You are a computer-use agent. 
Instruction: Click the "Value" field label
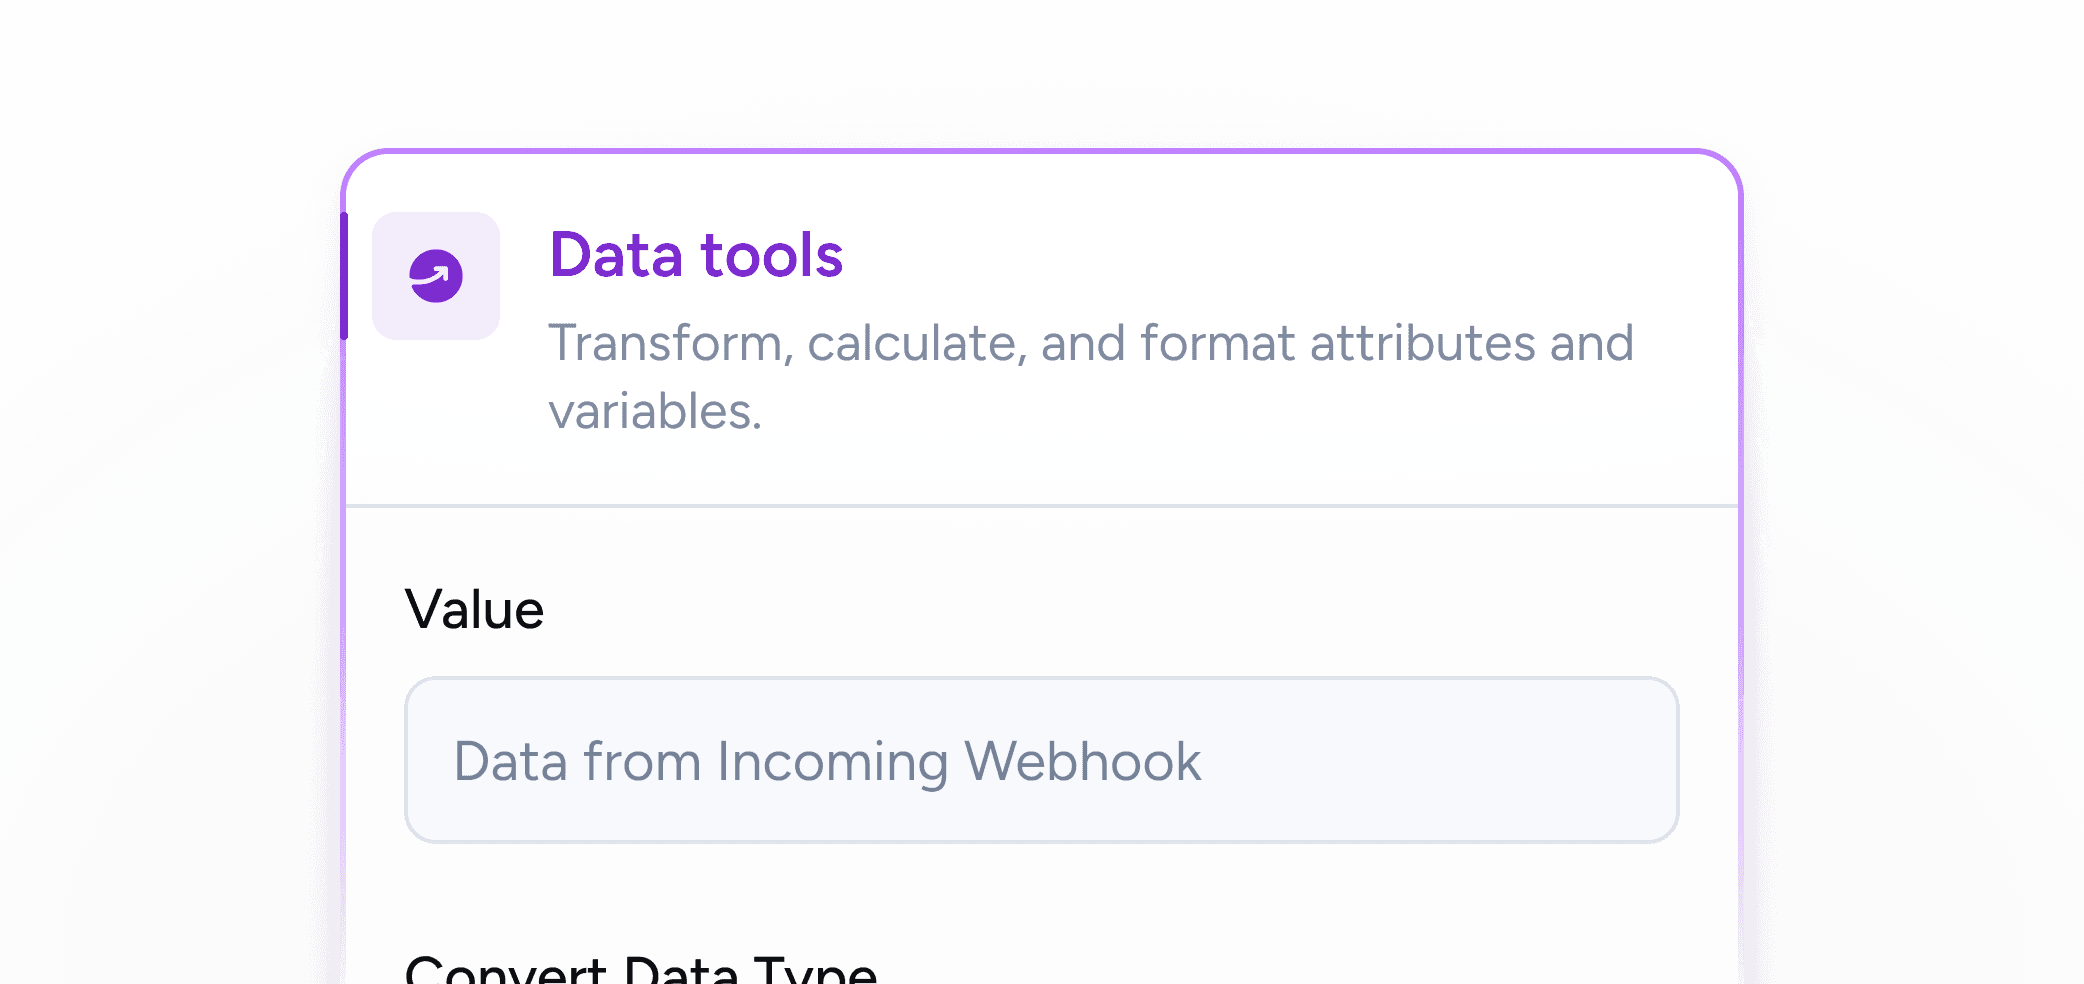474,609
